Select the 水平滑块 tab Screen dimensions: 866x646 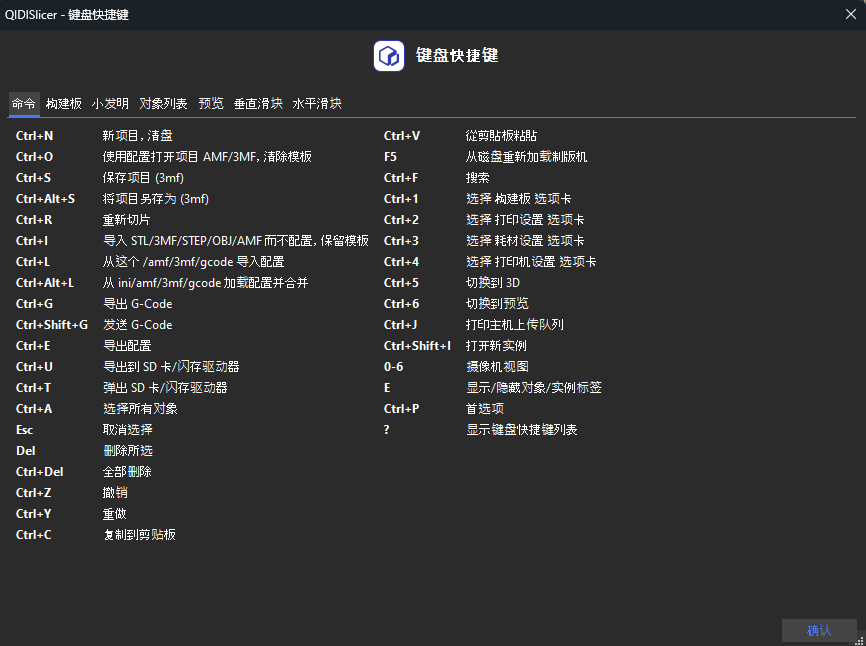[317, 103]
